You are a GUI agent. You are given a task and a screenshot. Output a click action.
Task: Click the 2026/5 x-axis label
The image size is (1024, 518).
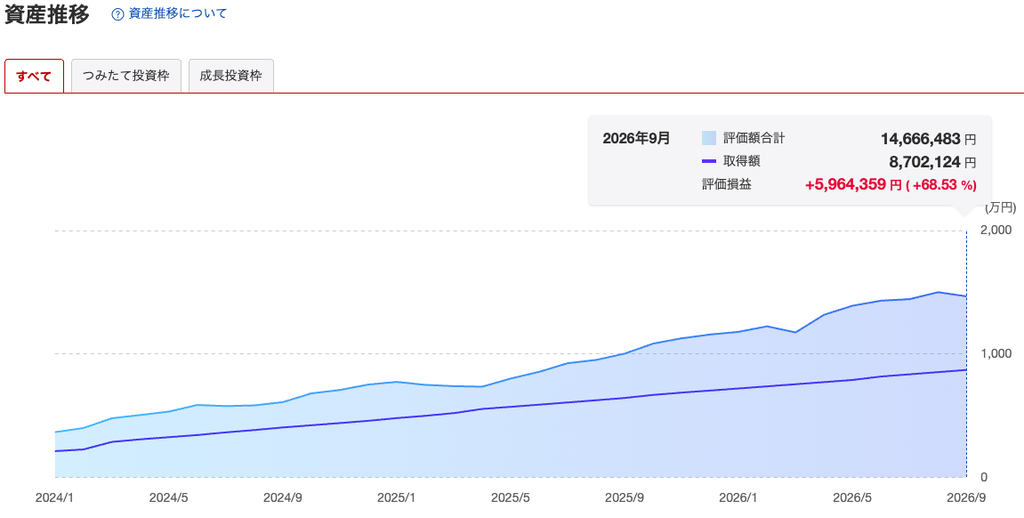coord(853,498)
